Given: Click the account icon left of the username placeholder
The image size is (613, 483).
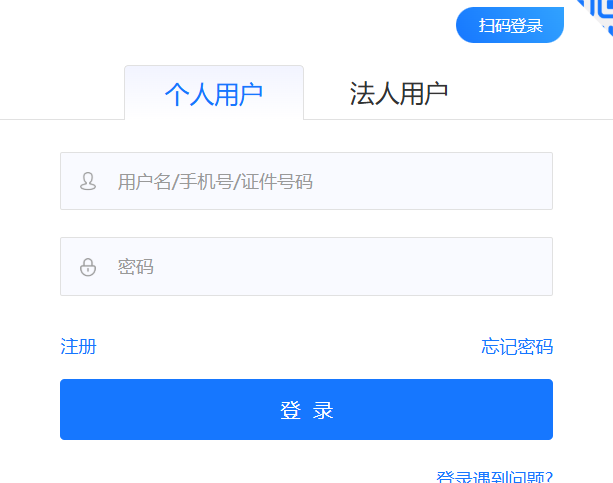Looking at the screenshot, I should click(x=88, y=182).
